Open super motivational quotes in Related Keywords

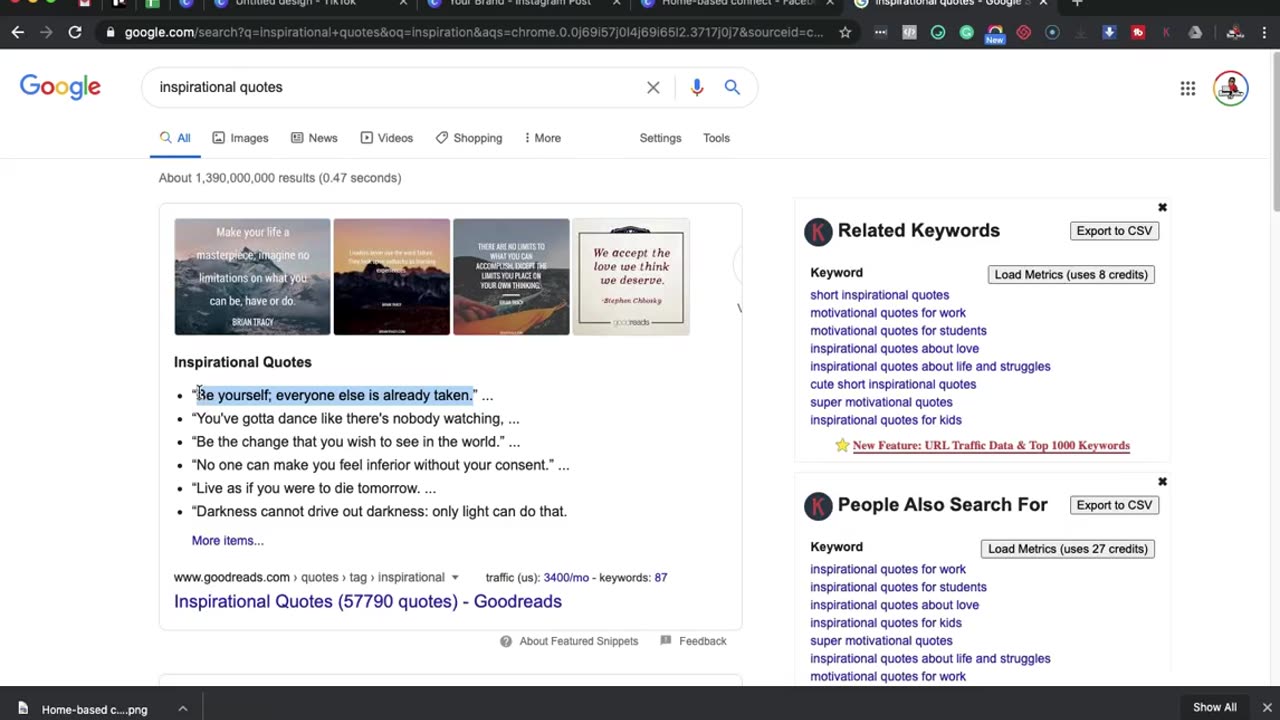pyautogui.click(x=881, y=402)
